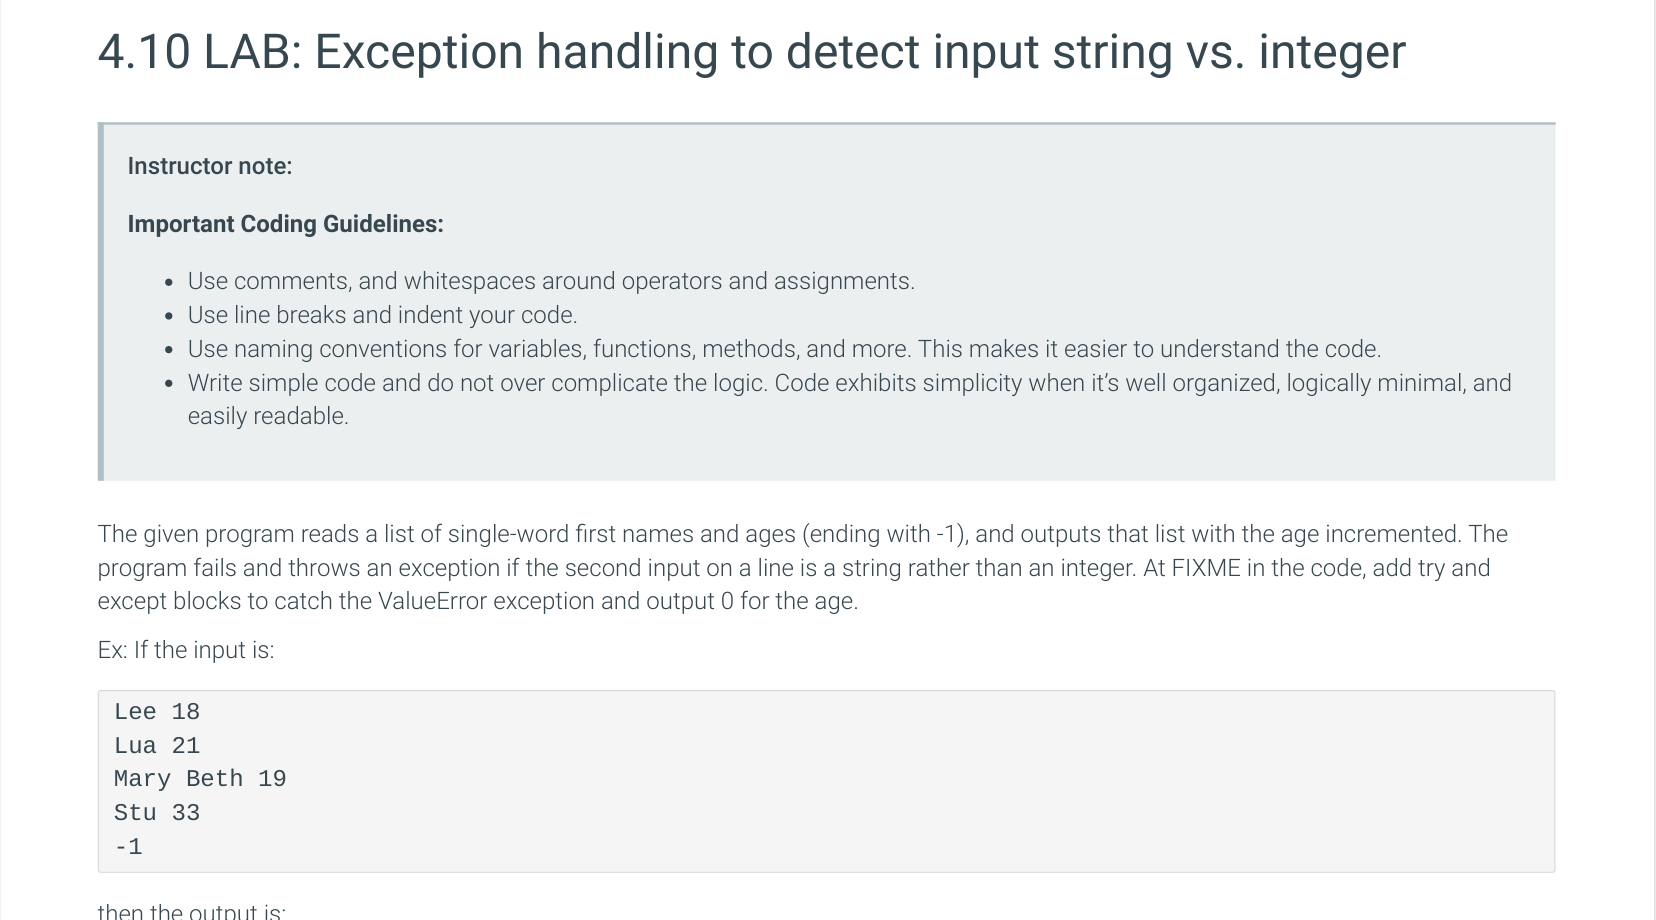Click the Mary Beth 19 input line

(x=200, y=779)
